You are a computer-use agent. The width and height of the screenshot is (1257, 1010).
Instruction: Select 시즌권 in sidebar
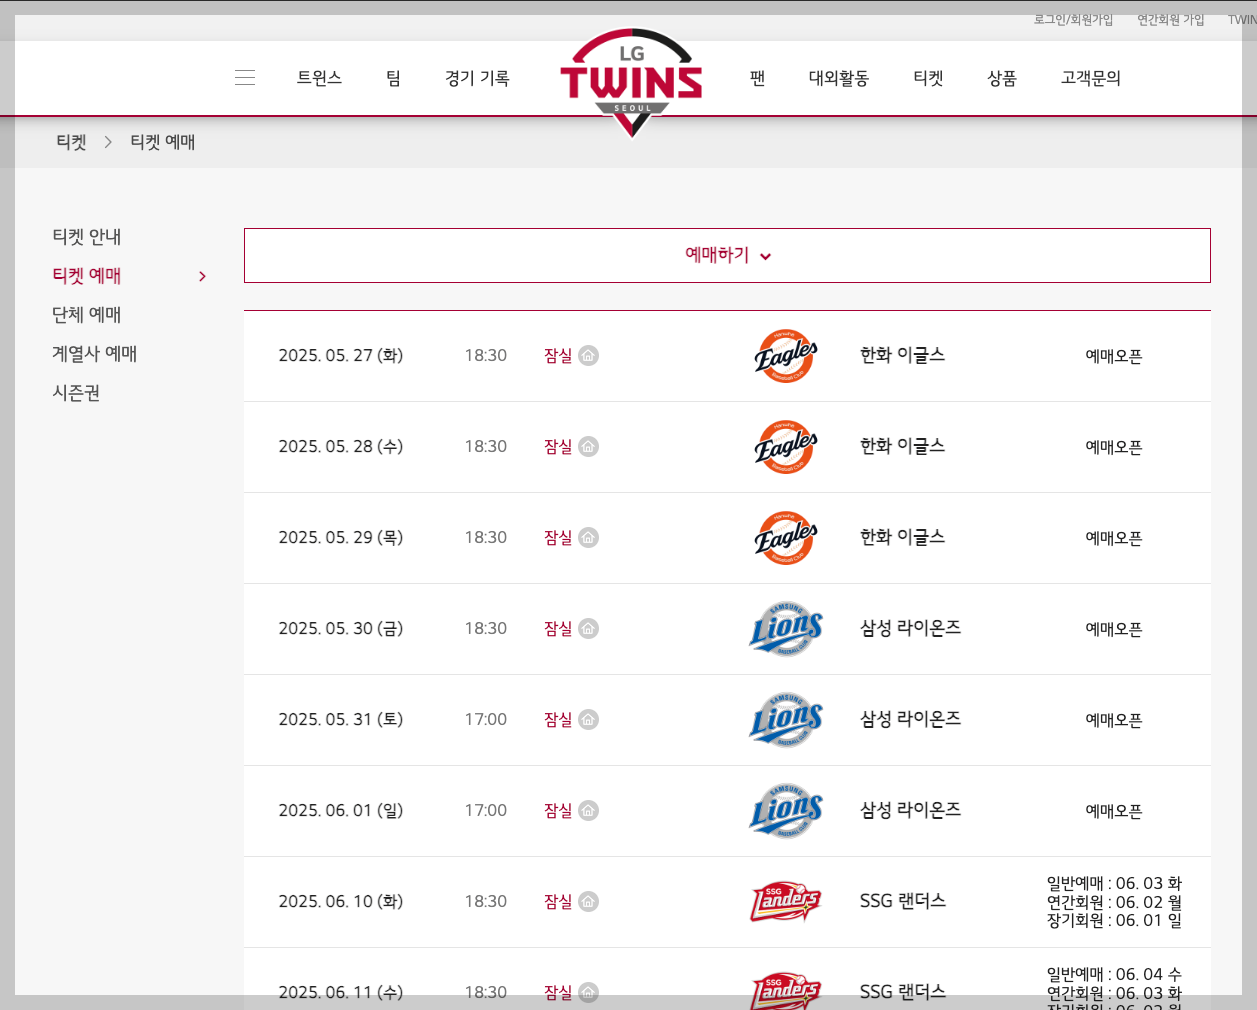click(x=76, y=393)
